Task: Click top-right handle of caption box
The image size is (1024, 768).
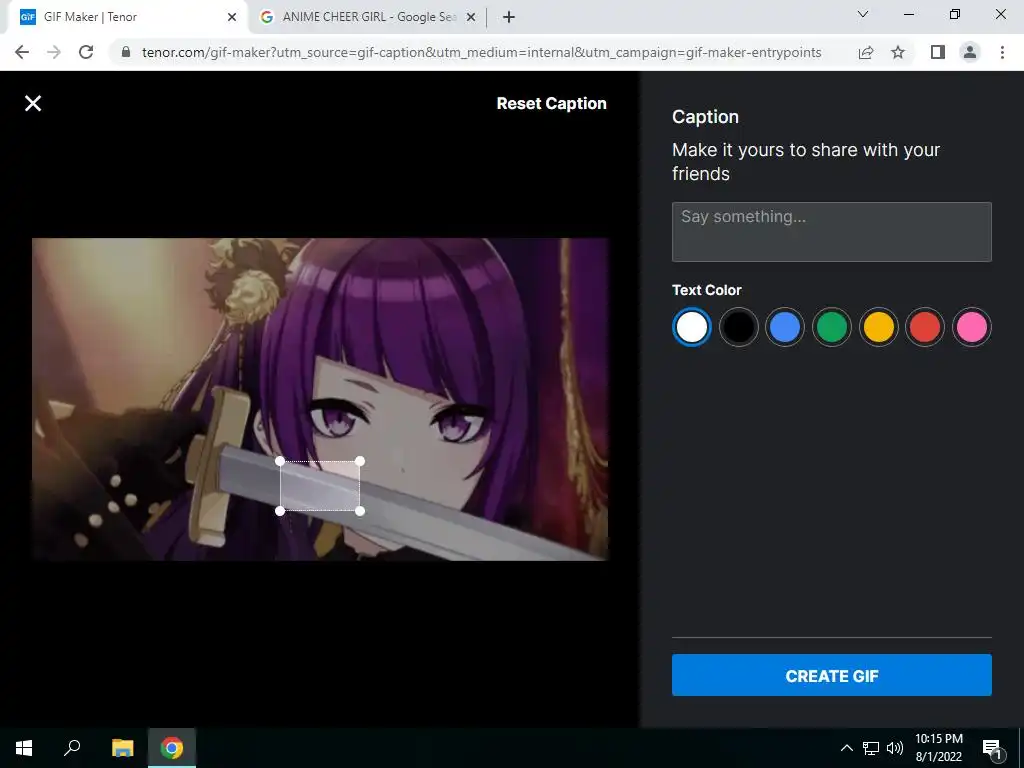Action: click(x=360, y=461)
